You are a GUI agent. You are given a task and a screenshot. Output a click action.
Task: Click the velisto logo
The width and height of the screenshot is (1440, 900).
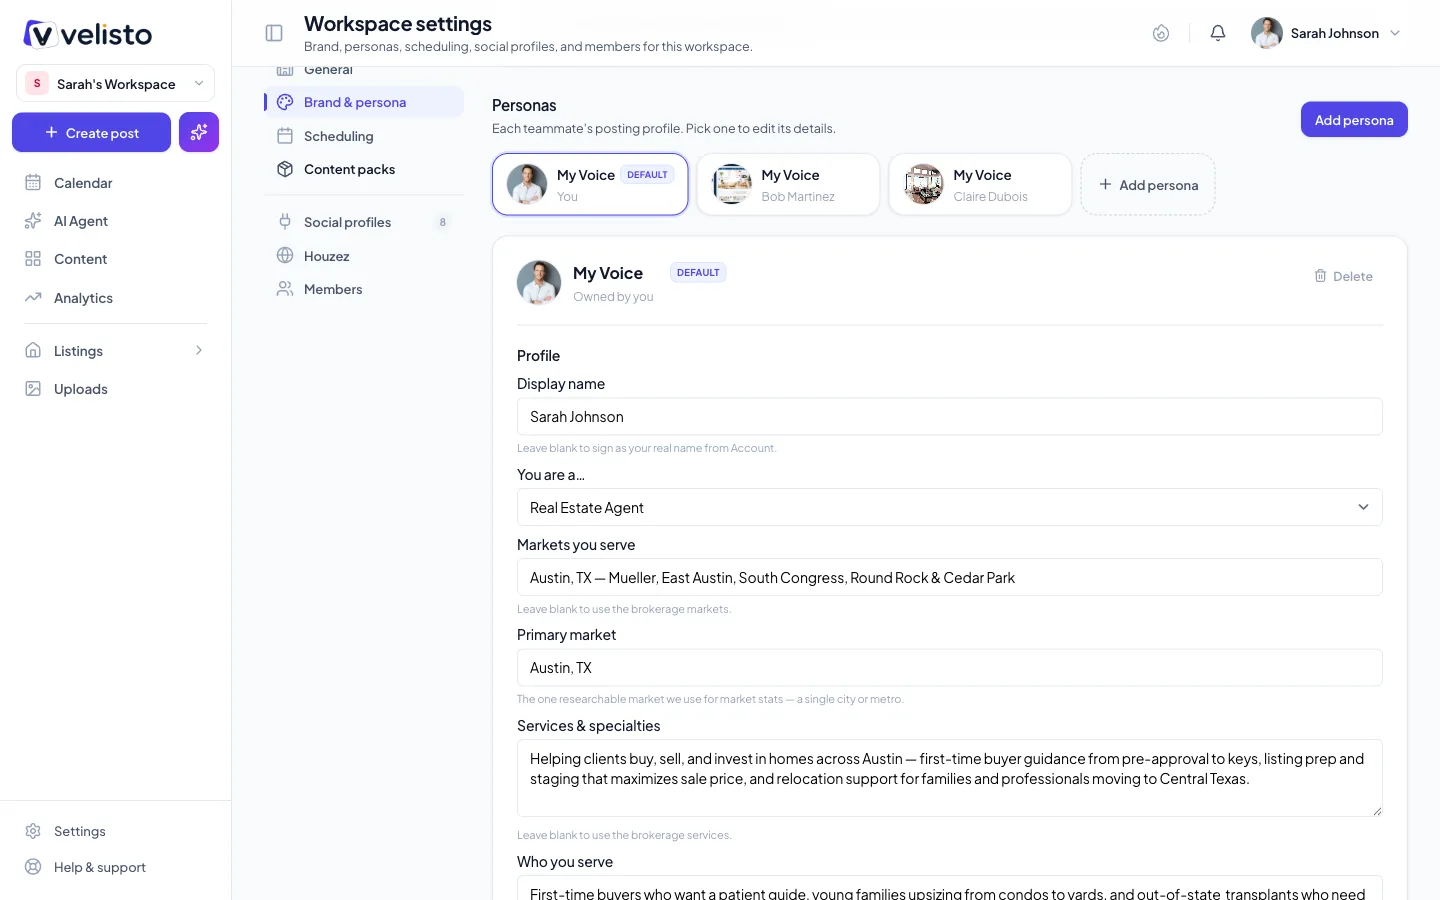click(88, 34)
